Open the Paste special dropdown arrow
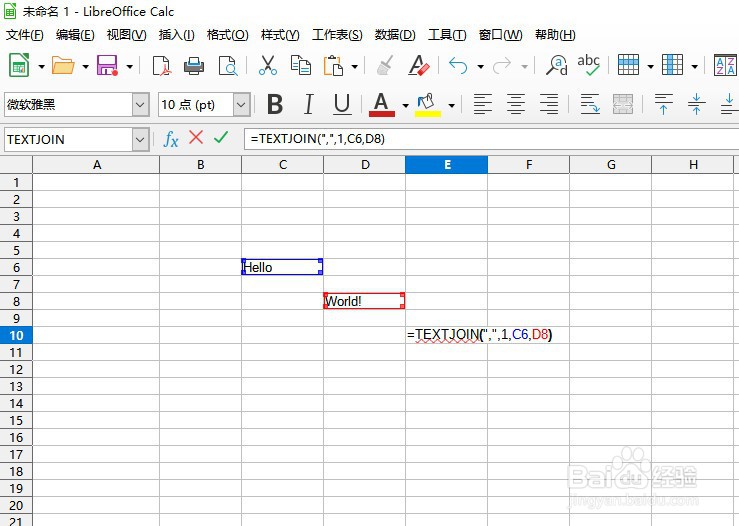739x526 pixels. coord(354,66)
